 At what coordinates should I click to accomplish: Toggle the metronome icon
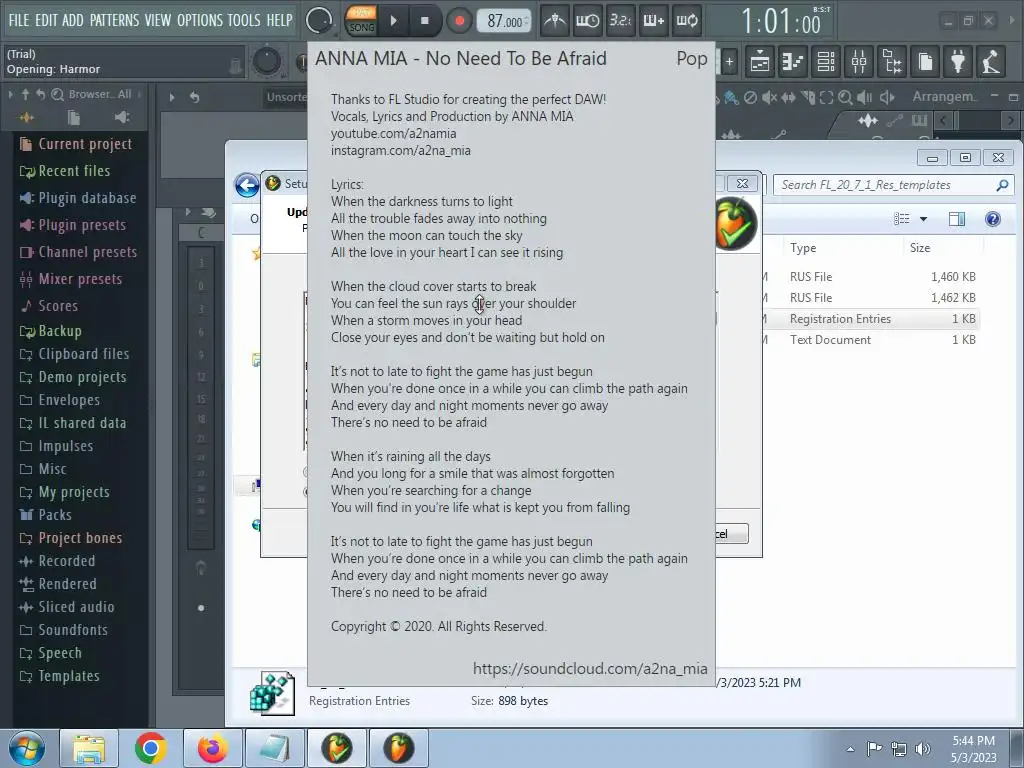pos(555,21)
